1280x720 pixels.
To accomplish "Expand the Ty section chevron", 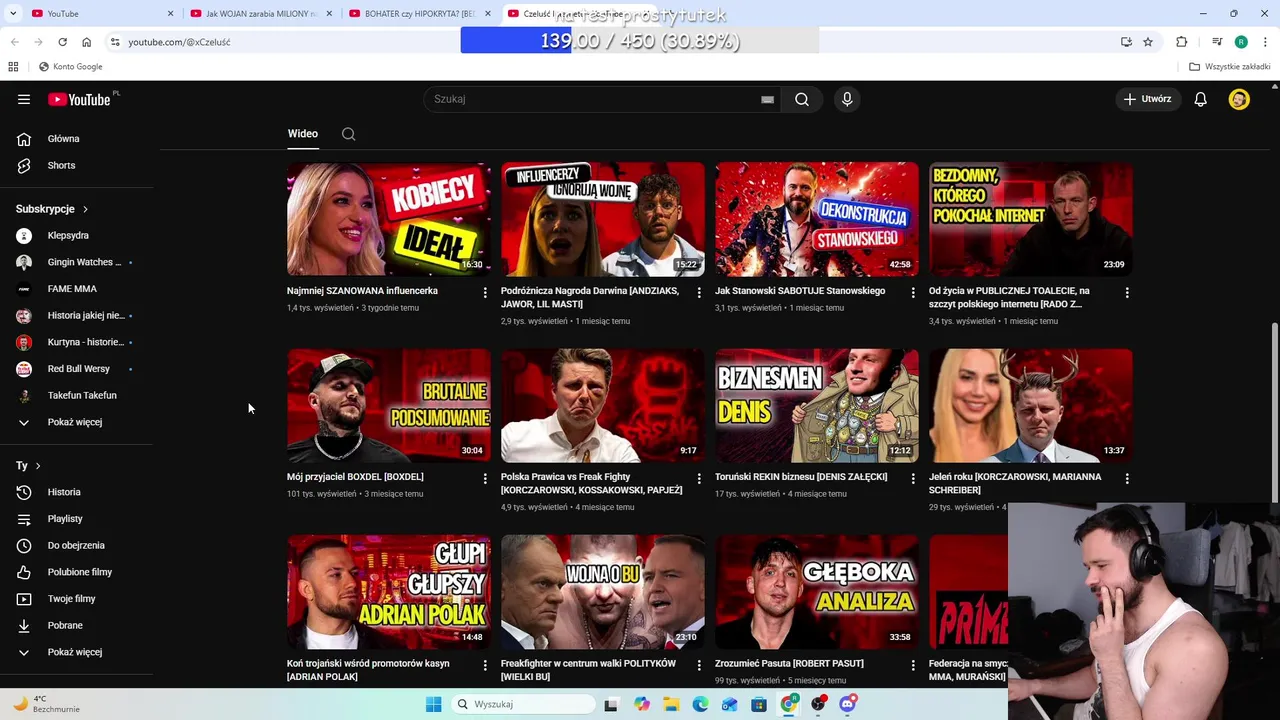I will point(38,466).
